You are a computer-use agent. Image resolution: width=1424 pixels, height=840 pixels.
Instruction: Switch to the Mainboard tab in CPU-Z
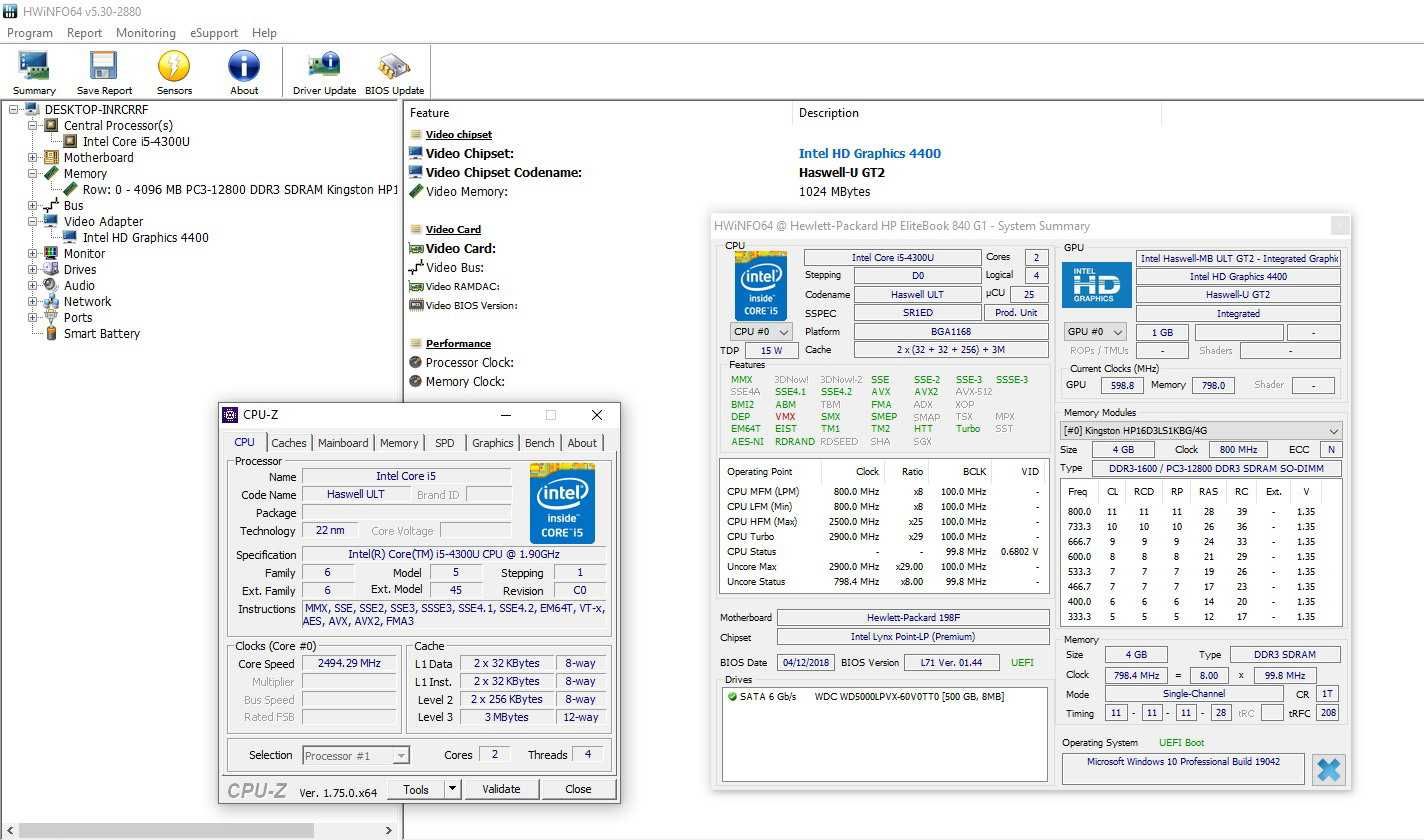pyautogui.click(x=343, y=443)
